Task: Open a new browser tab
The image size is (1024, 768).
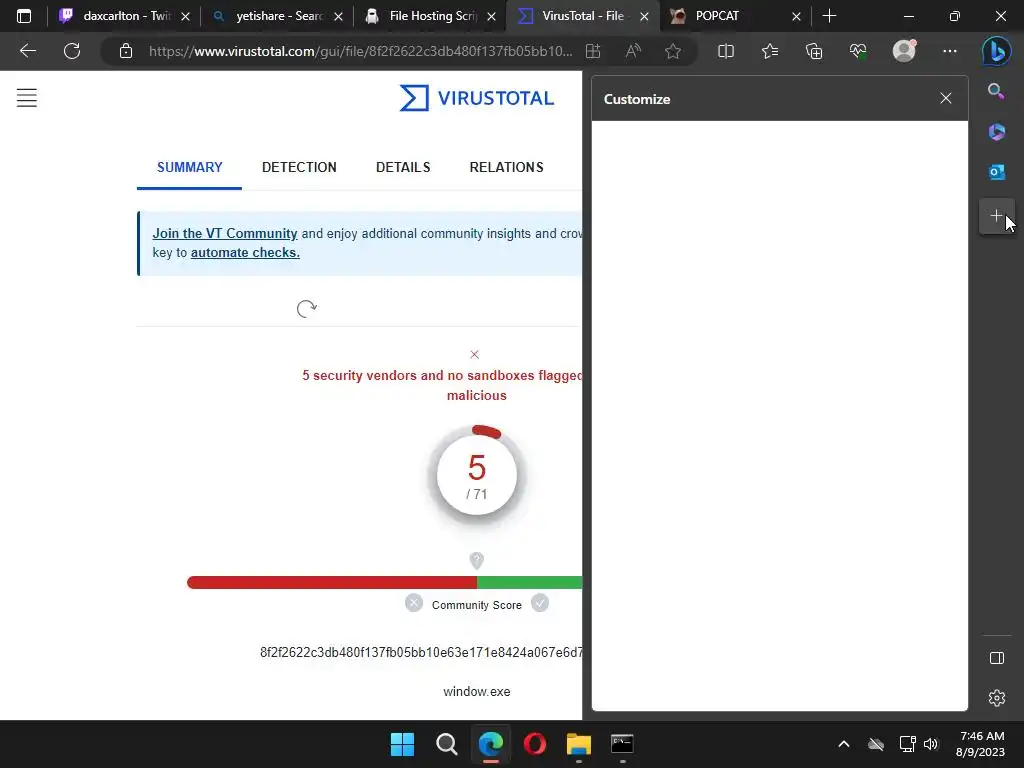Action: click(x=829, y=16)
